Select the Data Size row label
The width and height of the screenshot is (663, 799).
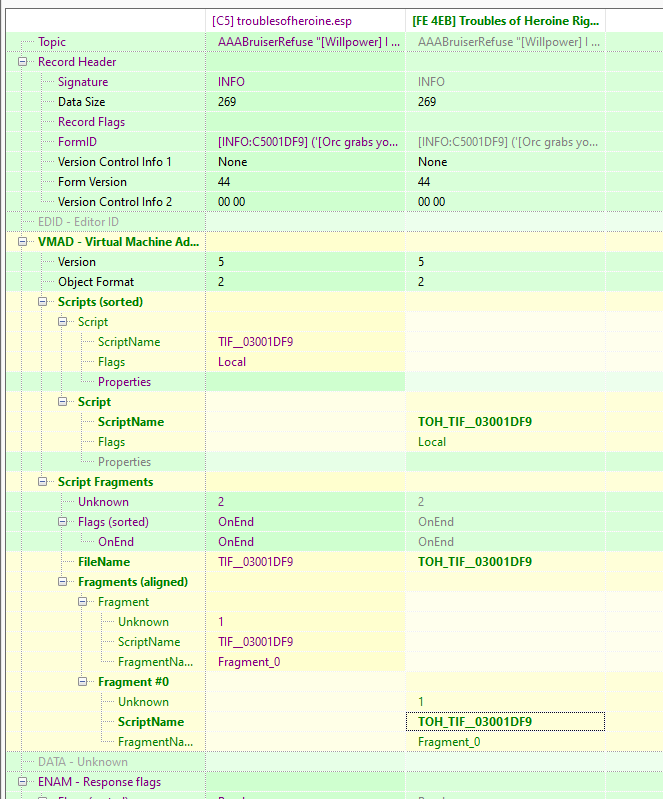[82, 102]
